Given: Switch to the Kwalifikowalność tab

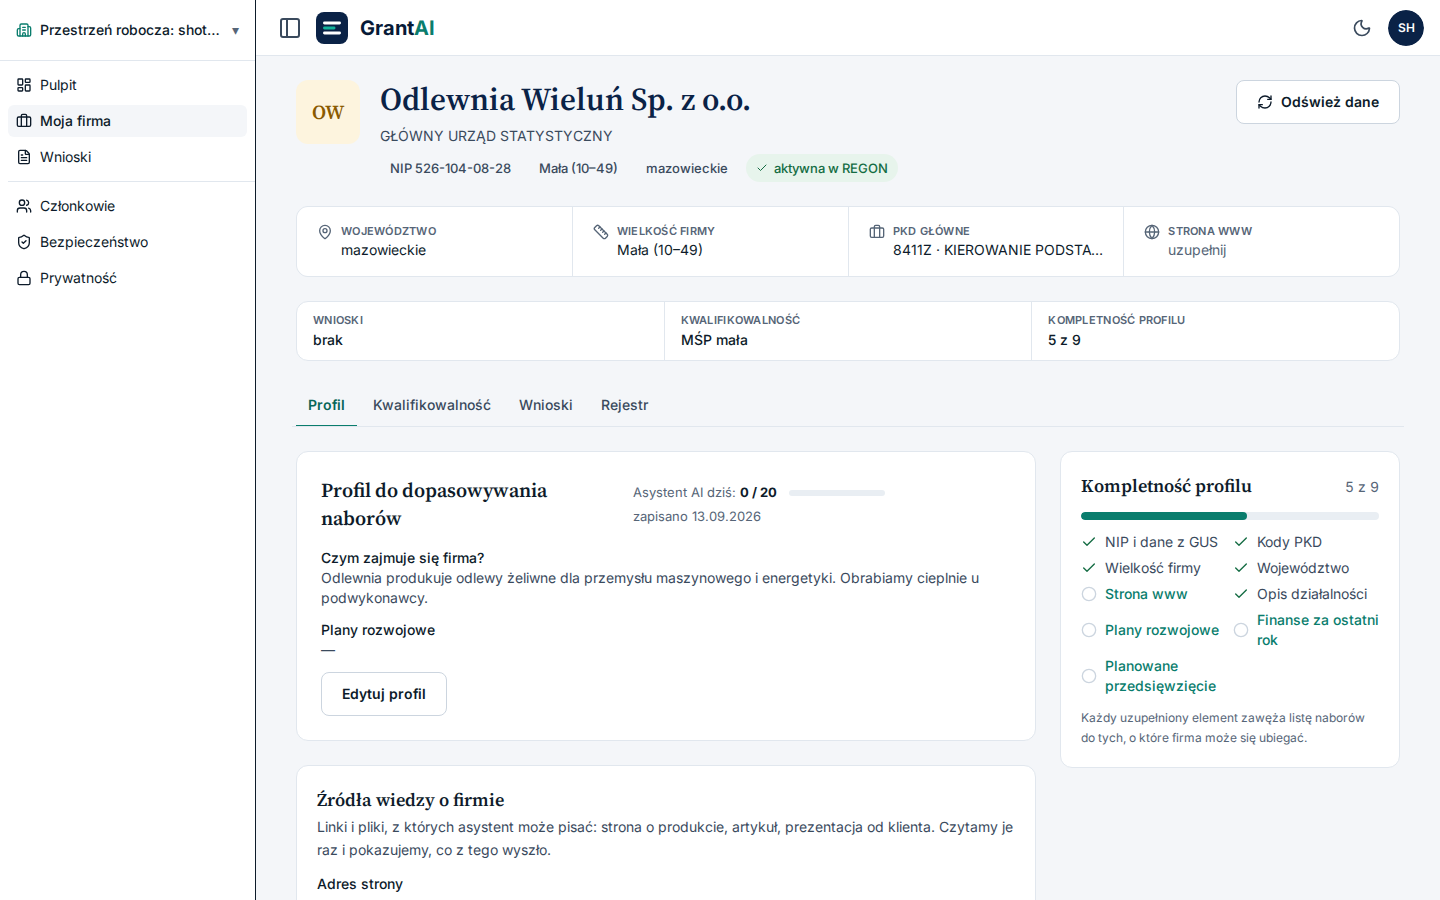Looking at the screenshot, I should [432, 405].
